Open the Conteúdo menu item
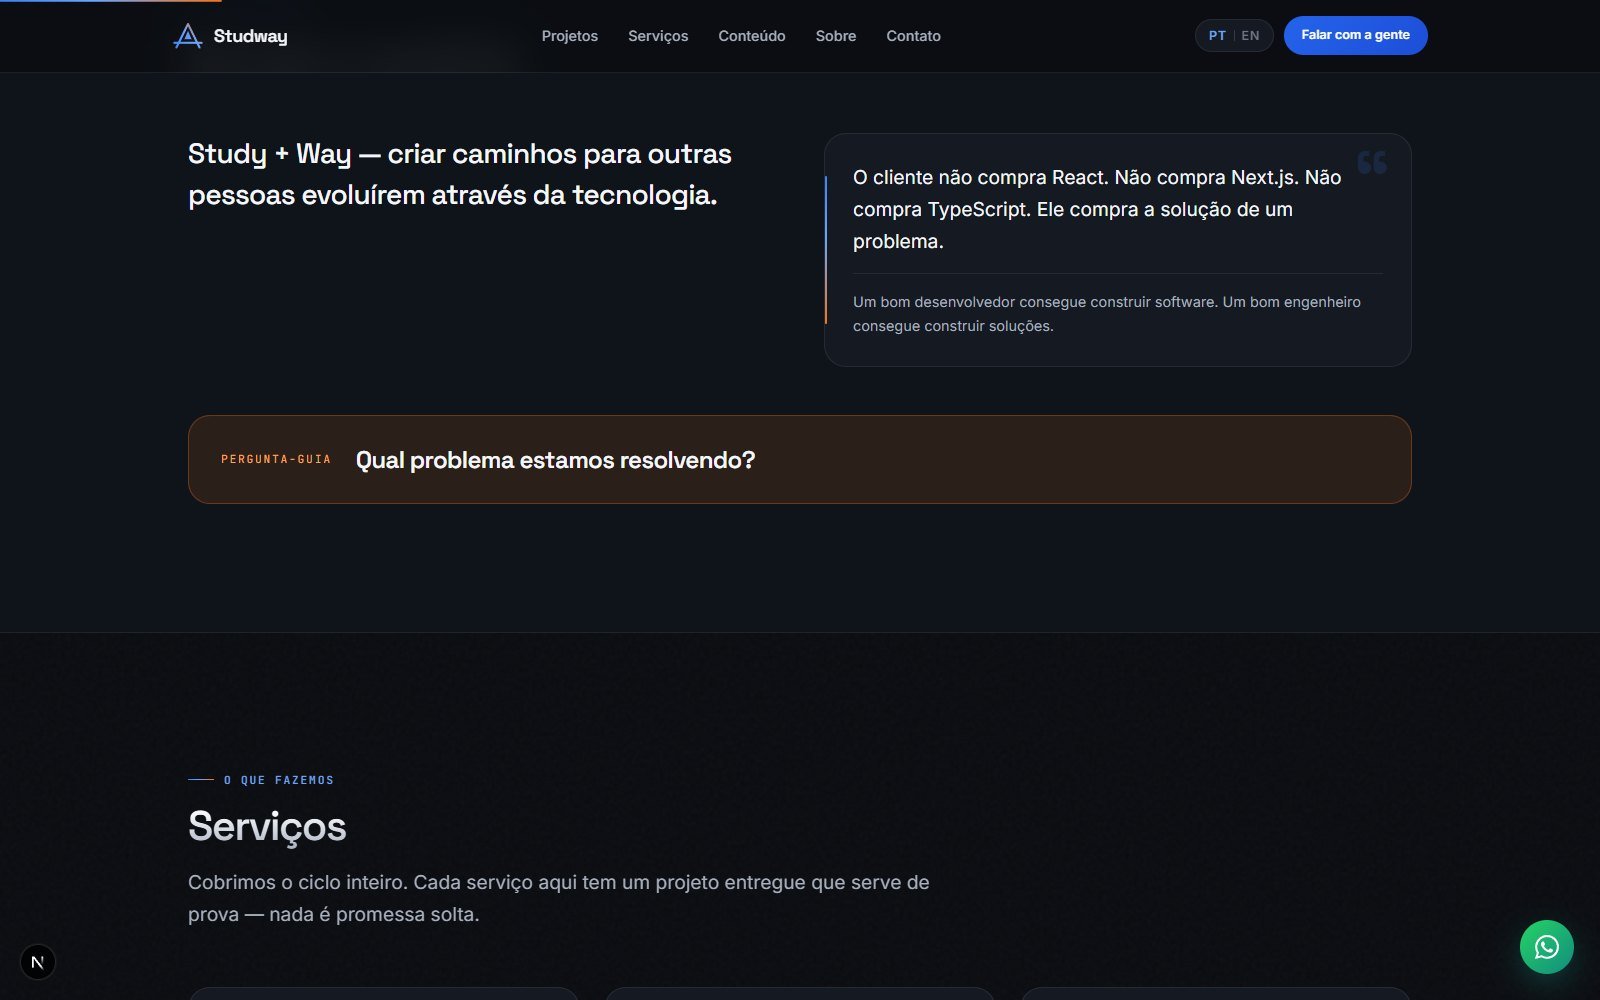1600x1000 pixels. click(x=752, y=36)
